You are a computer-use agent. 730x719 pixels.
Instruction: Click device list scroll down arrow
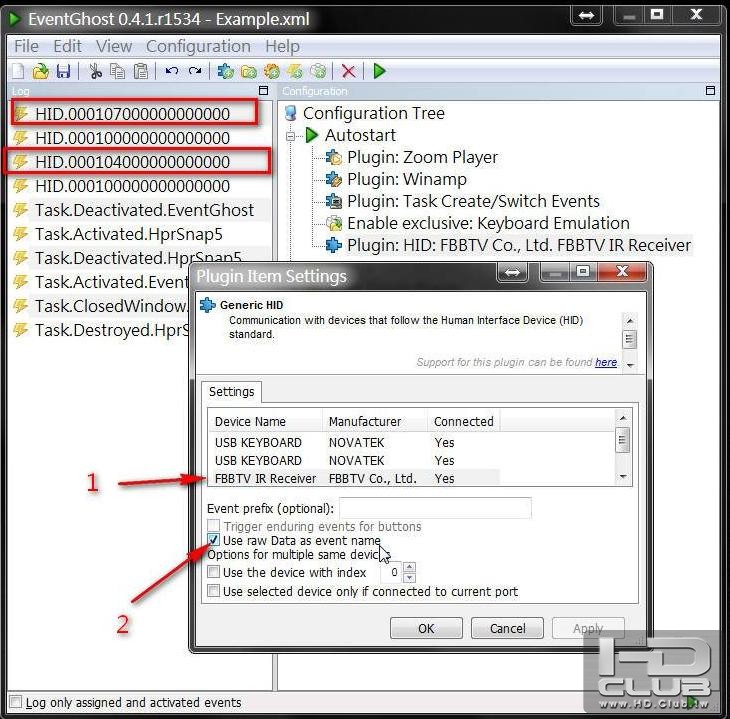(622, 476)
